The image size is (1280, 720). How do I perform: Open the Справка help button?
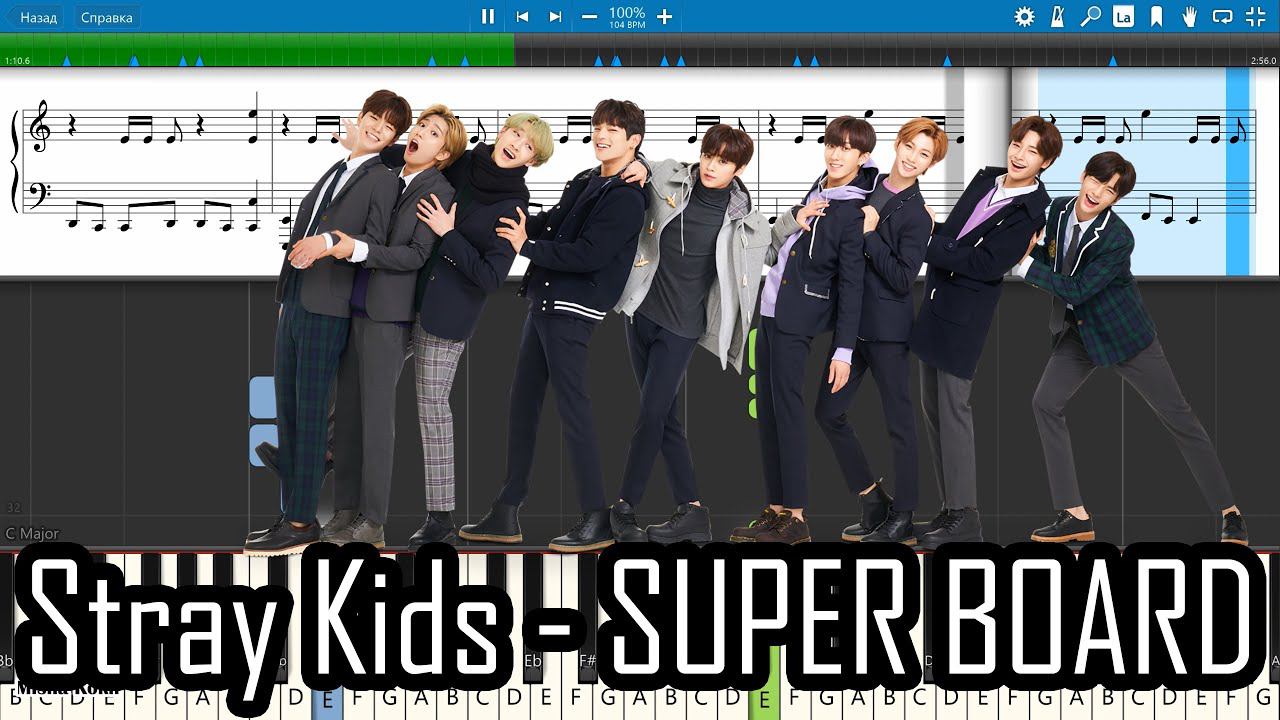pos(106,17)
